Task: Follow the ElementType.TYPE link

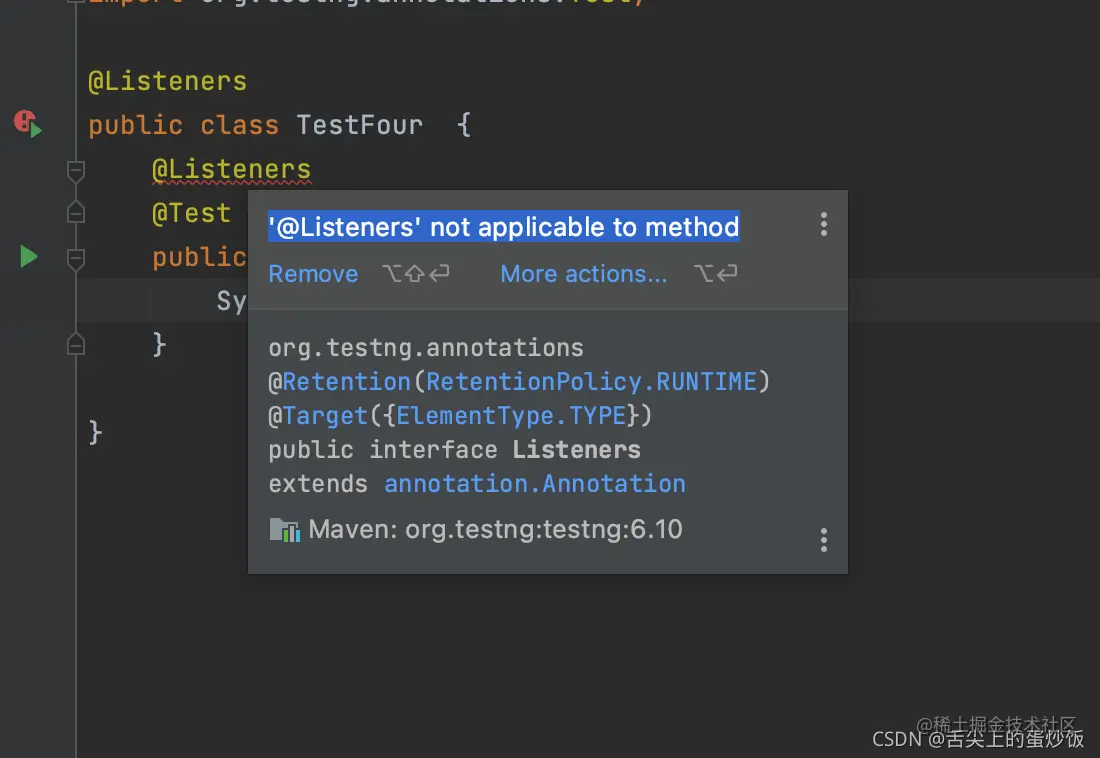Action: click(511, 416)
